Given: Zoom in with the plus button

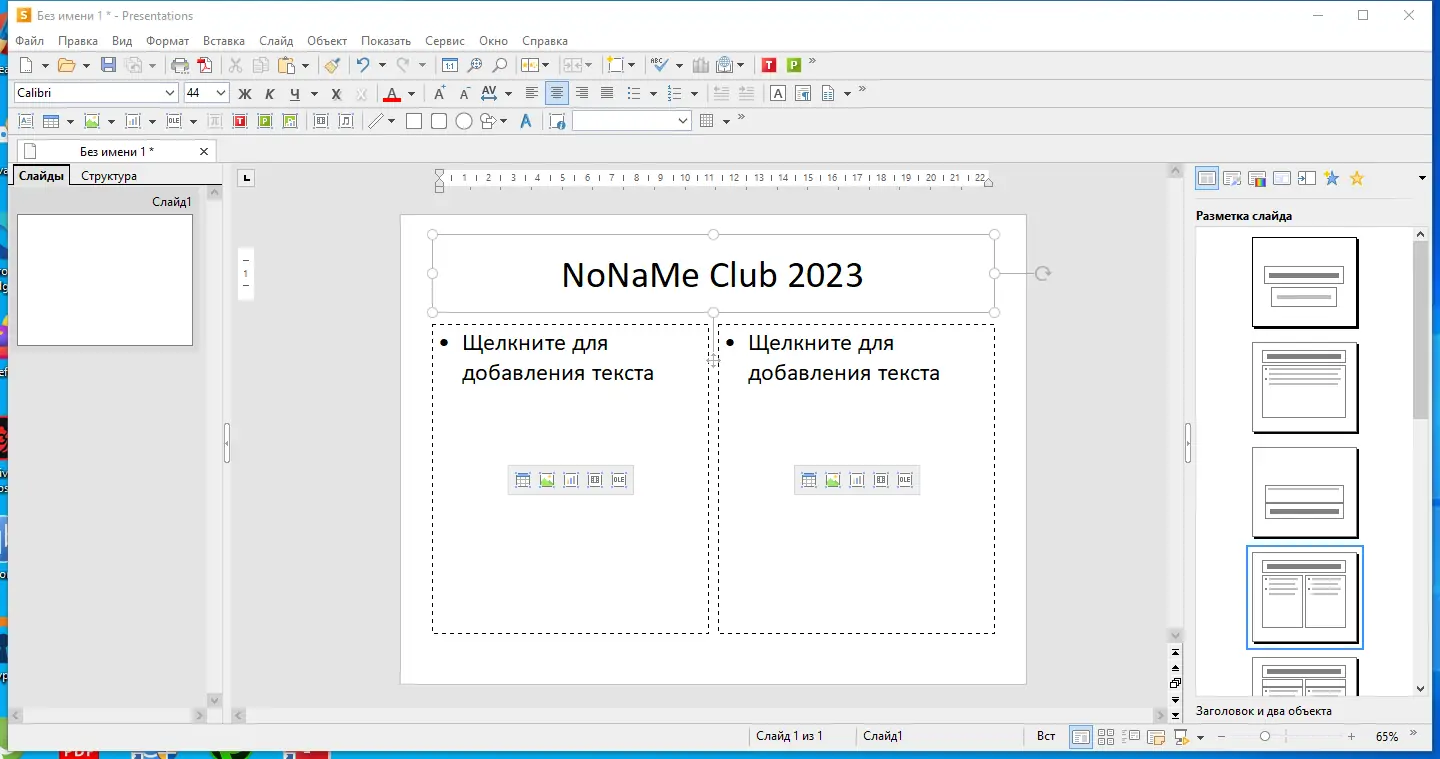Looking at the screenshot, I should [1351, 737].
